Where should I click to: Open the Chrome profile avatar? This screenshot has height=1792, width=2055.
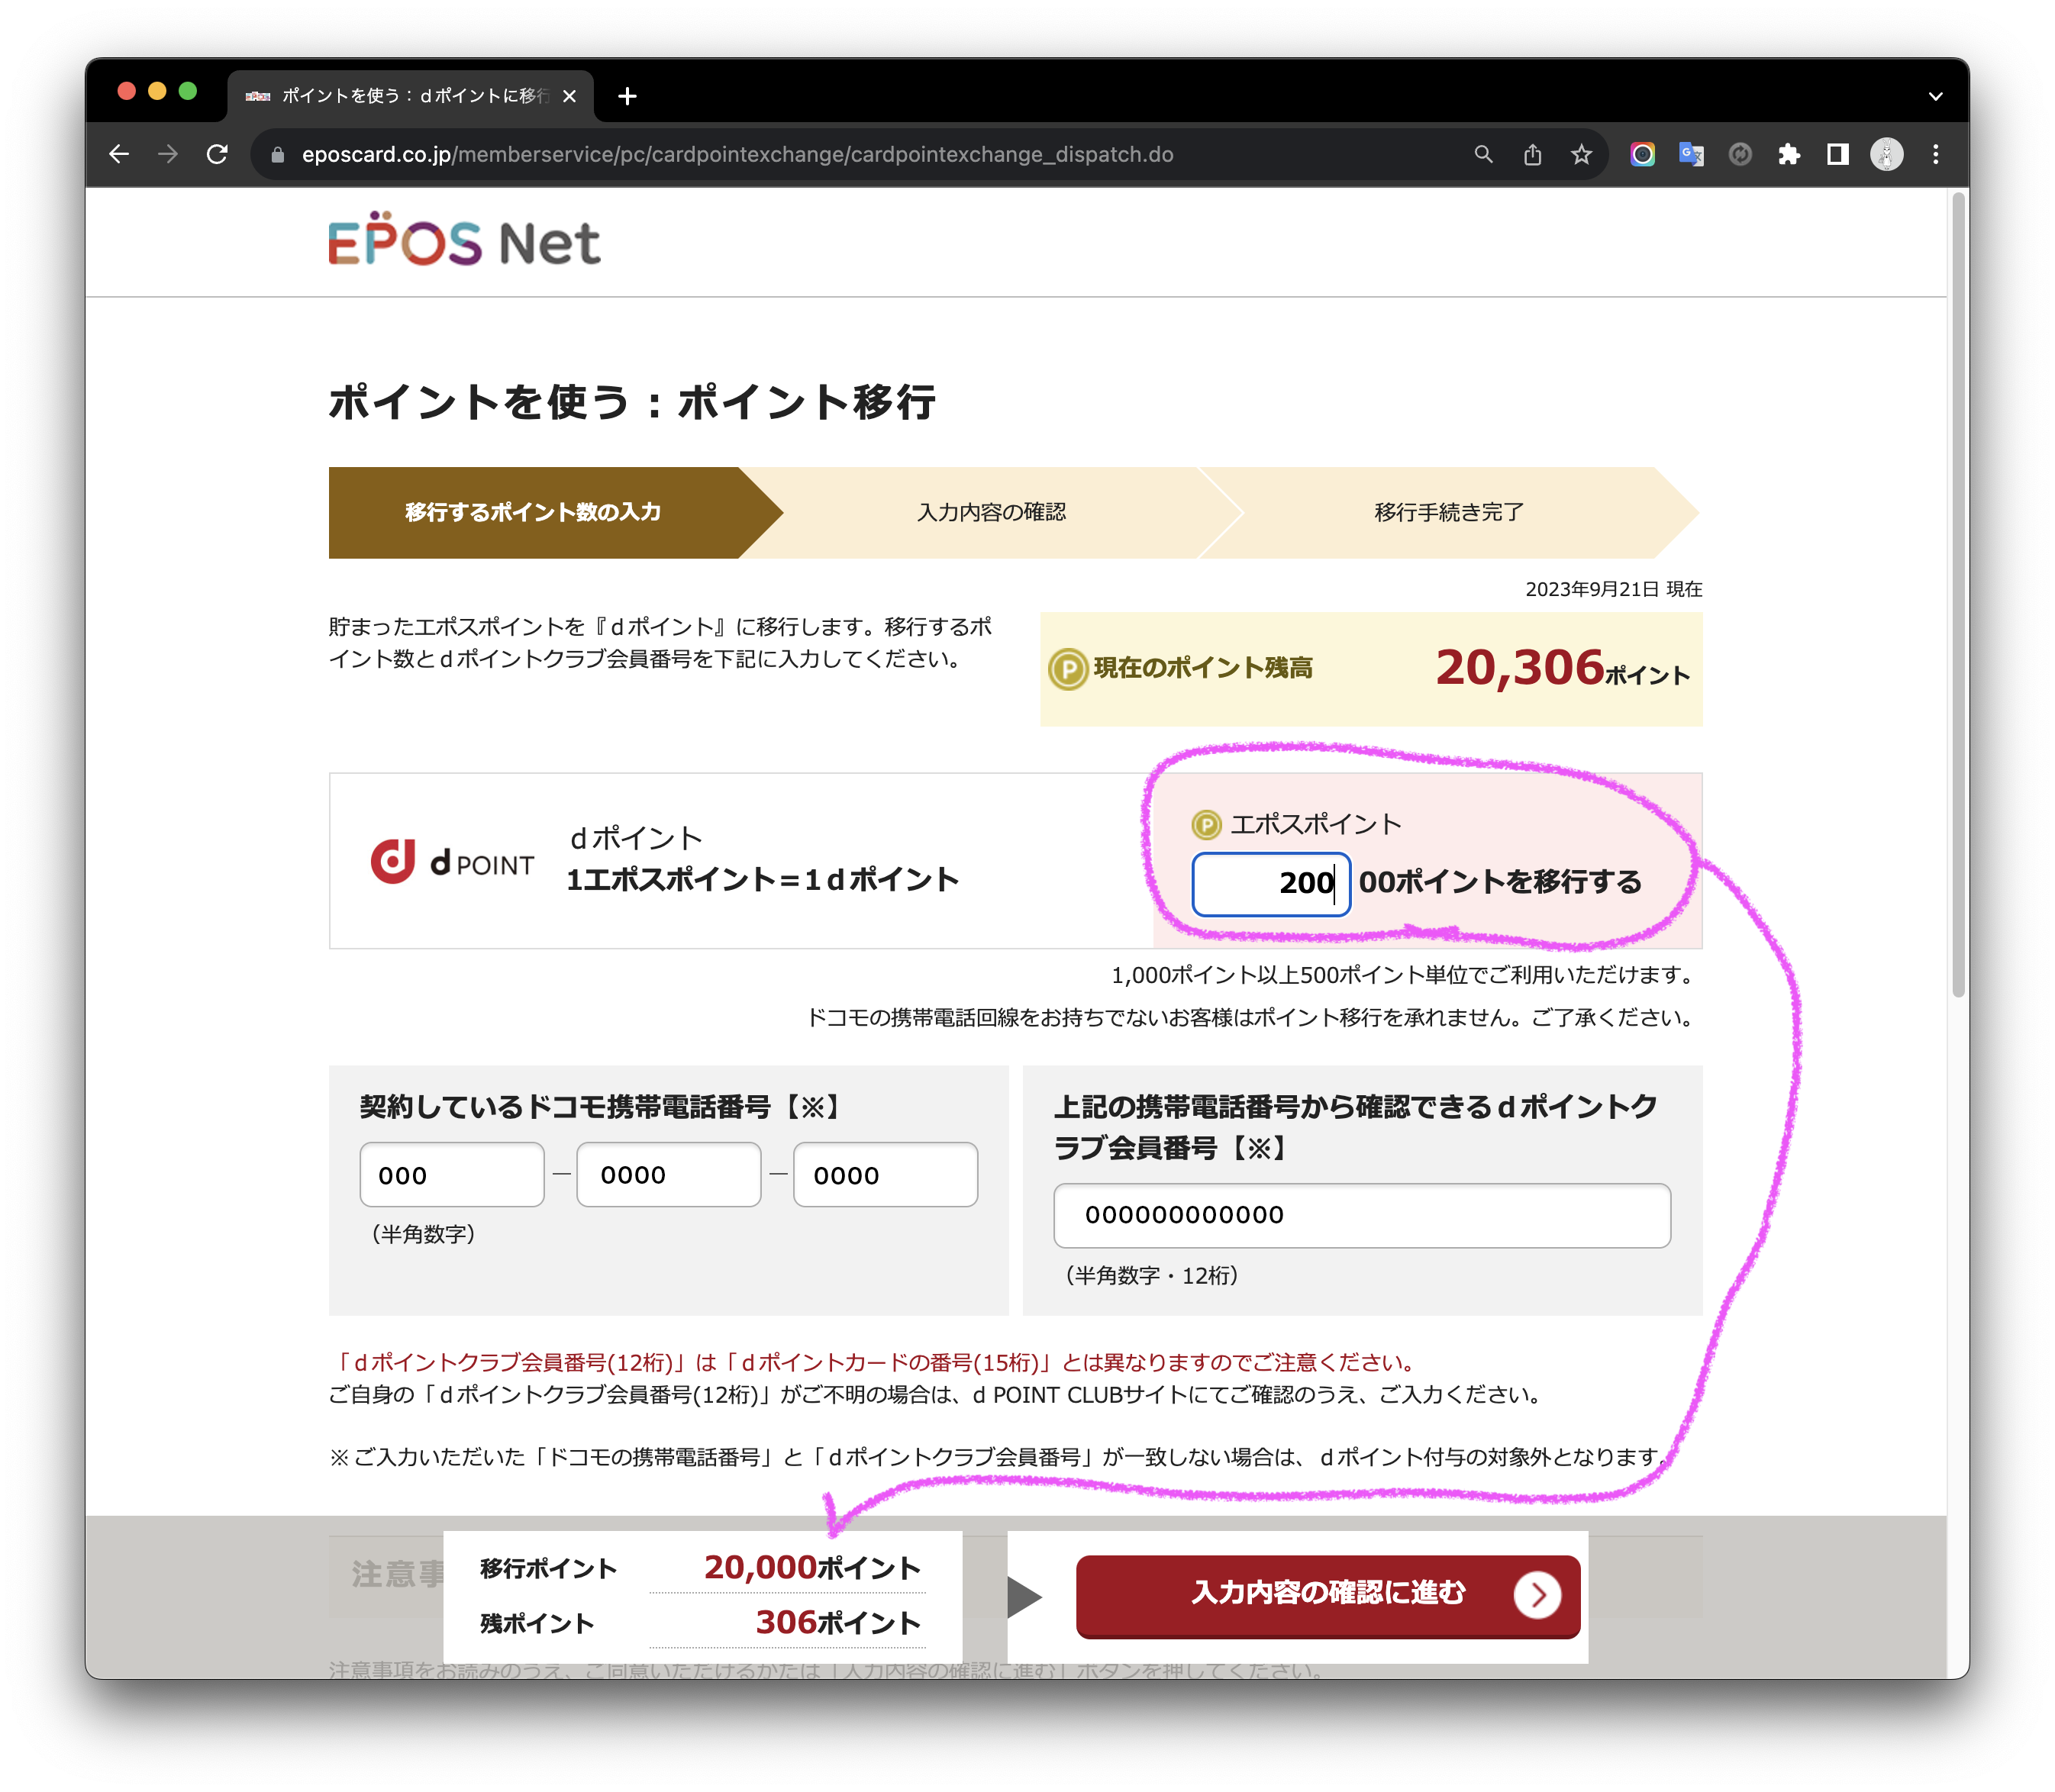1887,154
